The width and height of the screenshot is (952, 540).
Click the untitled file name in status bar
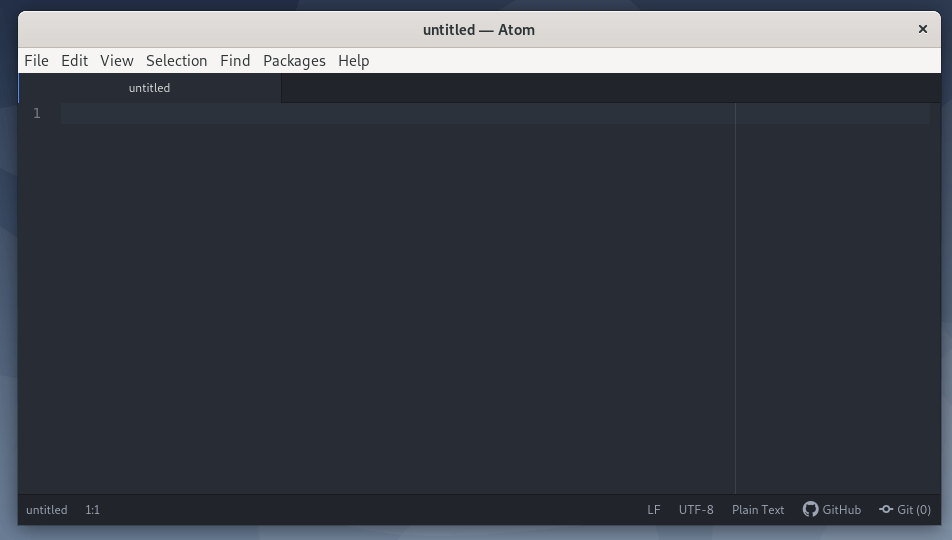tap(47, 510)
